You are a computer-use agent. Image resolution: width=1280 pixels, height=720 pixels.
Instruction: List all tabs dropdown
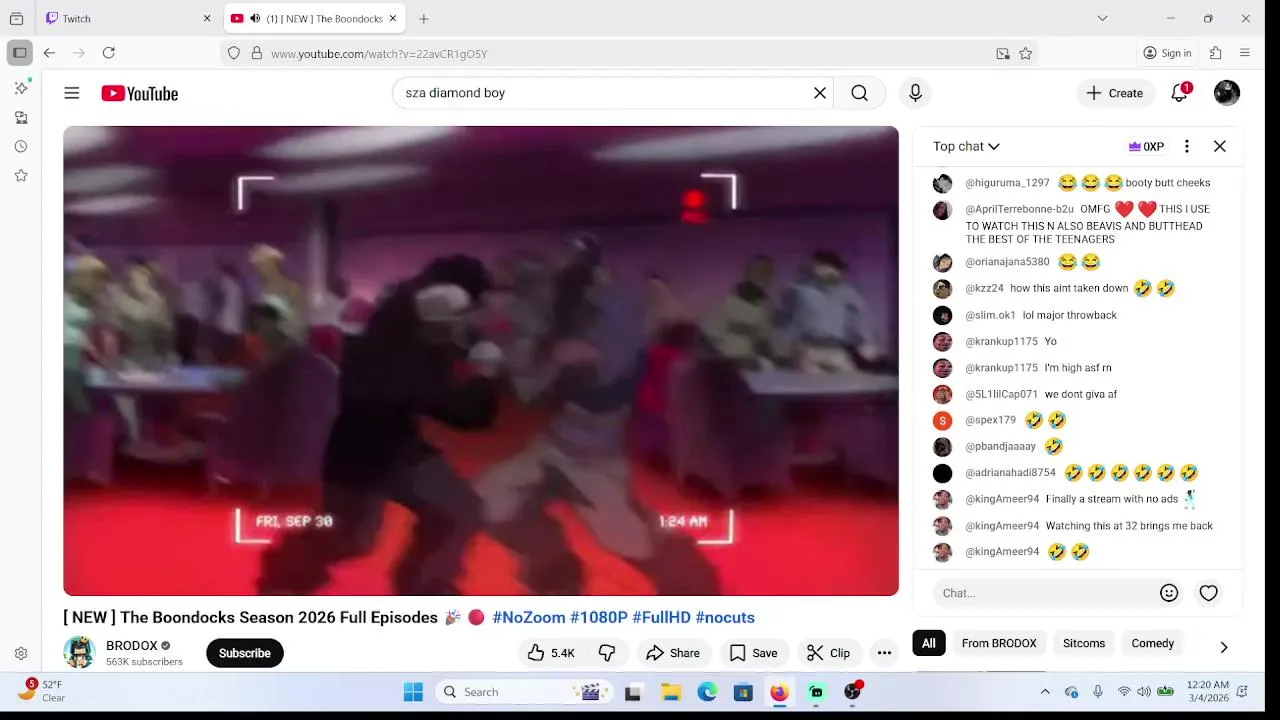(x=1102, y=18)
